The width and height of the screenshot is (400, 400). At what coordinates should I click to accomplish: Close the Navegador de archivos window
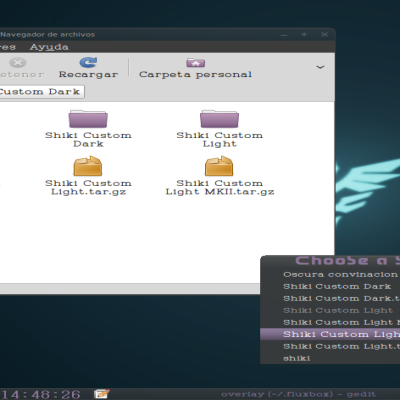pos(324,34)
